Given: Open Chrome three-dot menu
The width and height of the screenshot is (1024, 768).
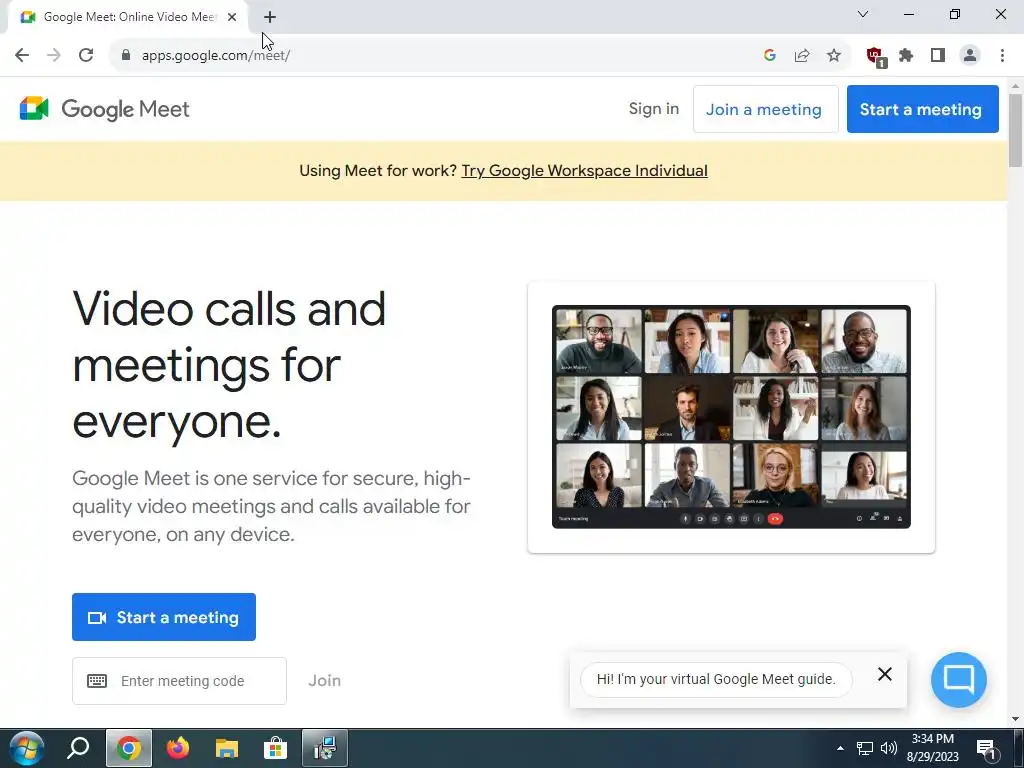Looking at the screenshot, I should click(1002, 56).
